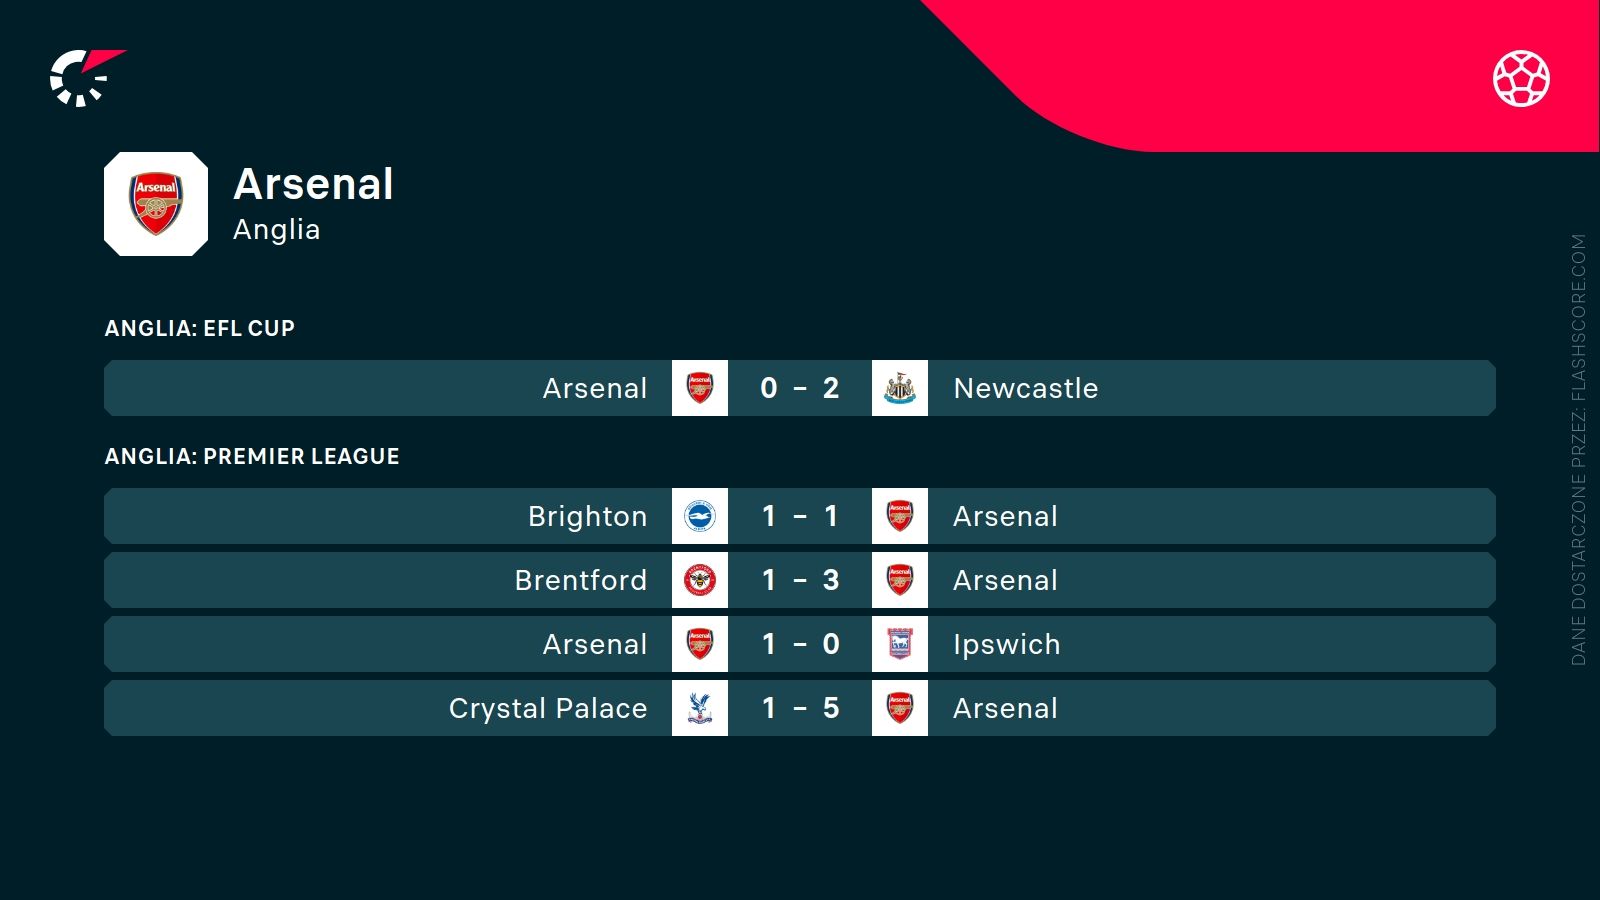Select the Brighton team name

pos(587,516)
